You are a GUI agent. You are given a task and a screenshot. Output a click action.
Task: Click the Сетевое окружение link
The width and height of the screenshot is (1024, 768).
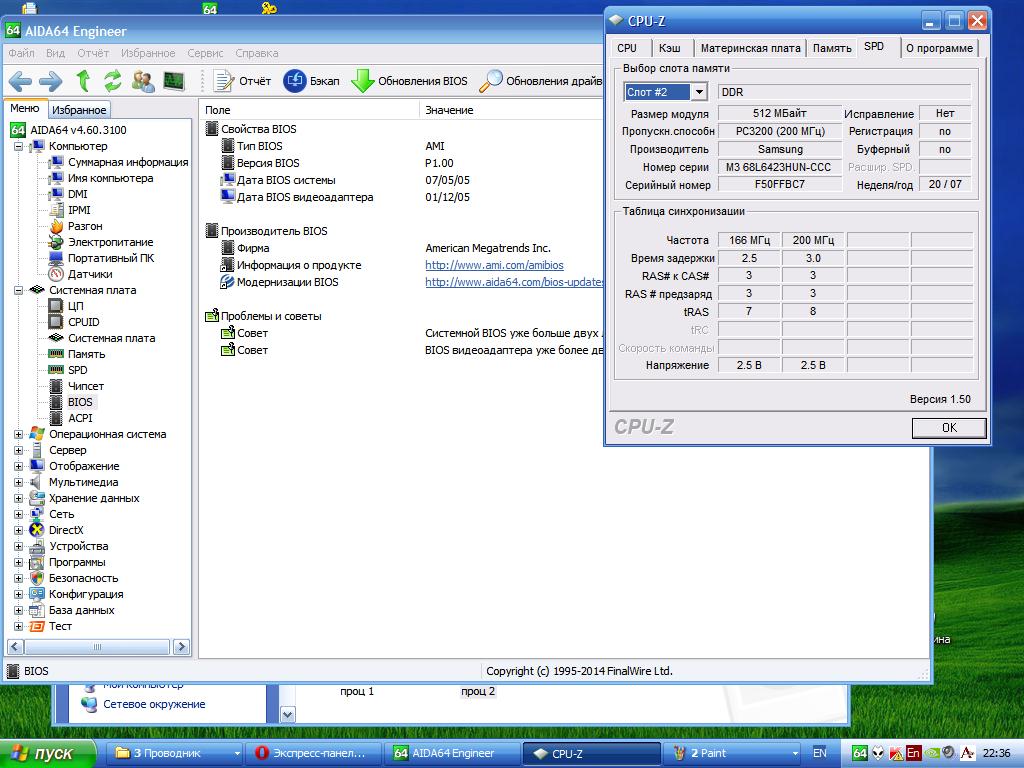pyautogui.click(x=154, y=704)
